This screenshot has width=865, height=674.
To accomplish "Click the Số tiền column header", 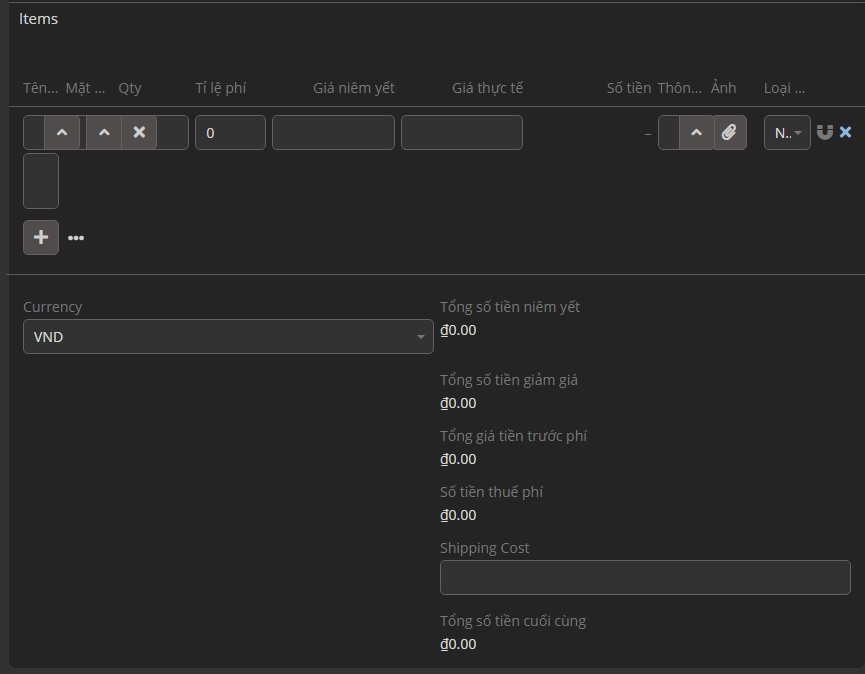I will tap(629, 88).
